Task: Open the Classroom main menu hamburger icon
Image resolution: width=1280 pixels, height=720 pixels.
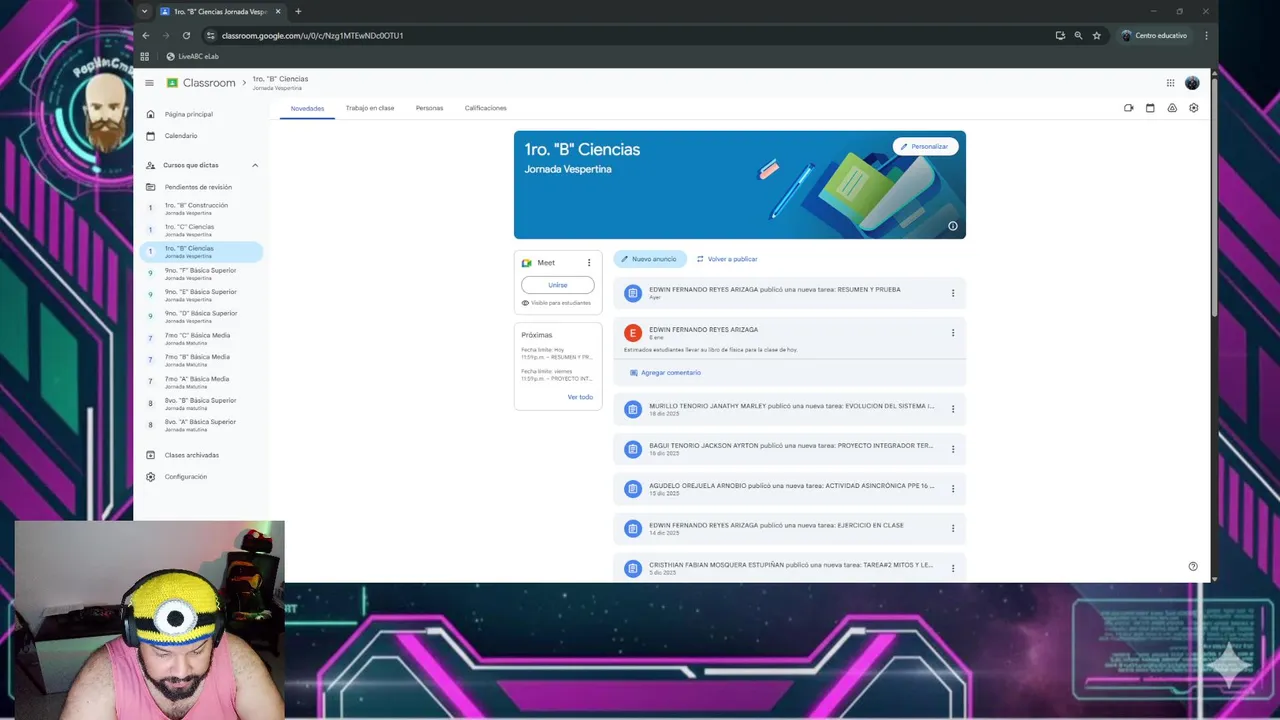Action: [149, 83]
